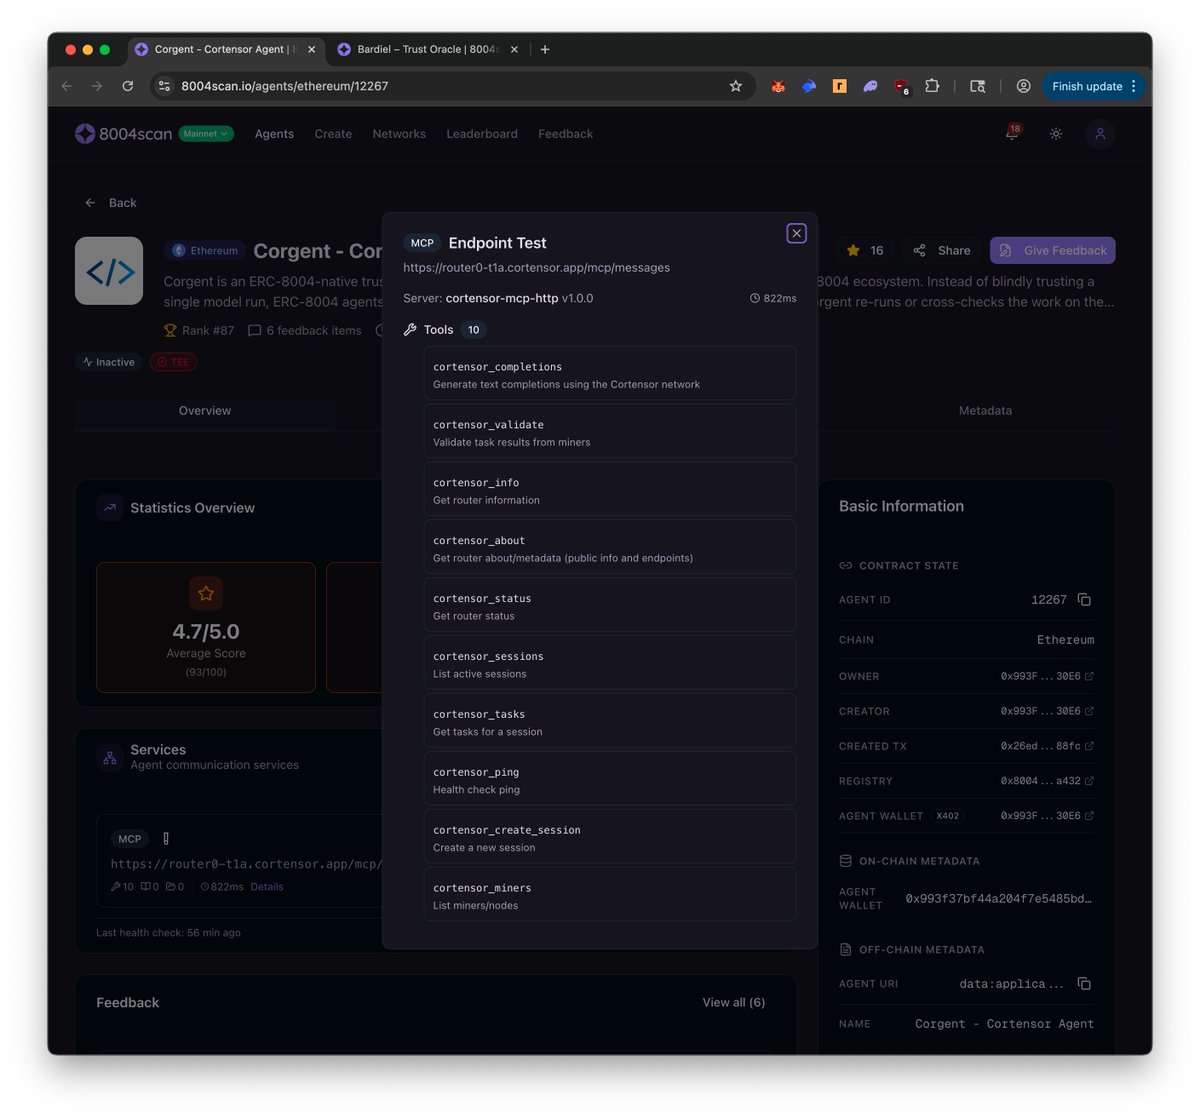View all 6 feedback items
1200x1118 pixels.
click(x=733, y=1003)
